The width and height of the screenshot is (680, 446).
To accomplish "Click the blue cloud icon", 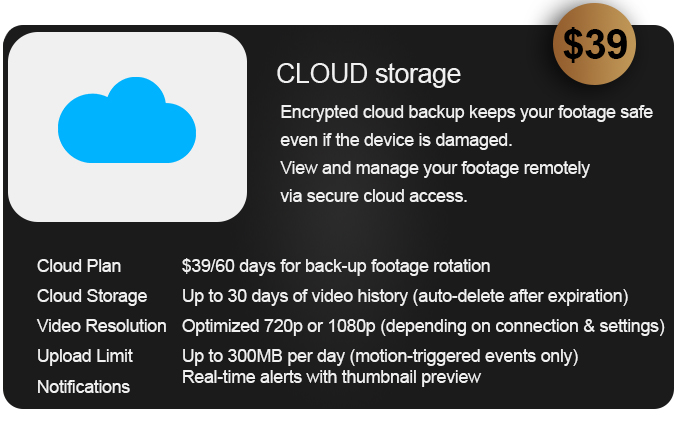I will (x=127, y=122).
